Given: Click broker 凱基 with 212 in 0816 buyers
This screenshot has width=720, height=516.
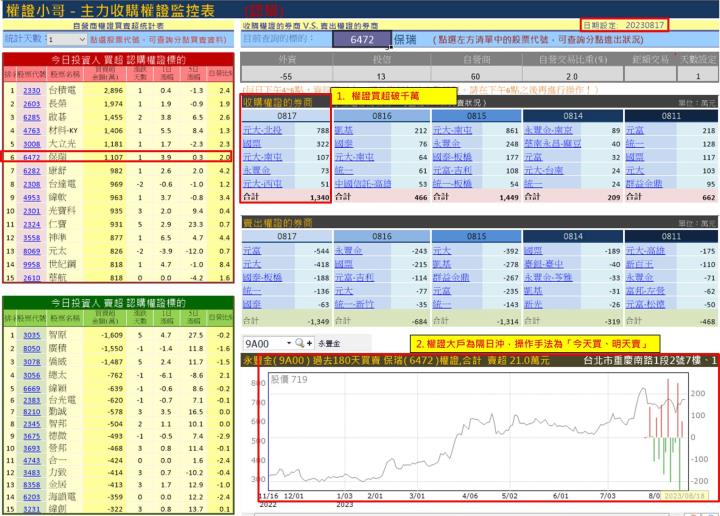Looking at the screenshot, I should click(344, 130).
